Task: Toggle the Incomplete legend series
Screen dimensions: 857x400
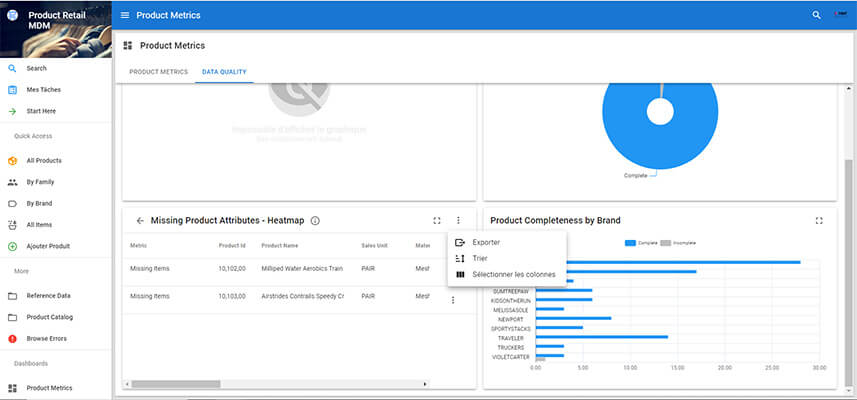Action: pos(678,243)
